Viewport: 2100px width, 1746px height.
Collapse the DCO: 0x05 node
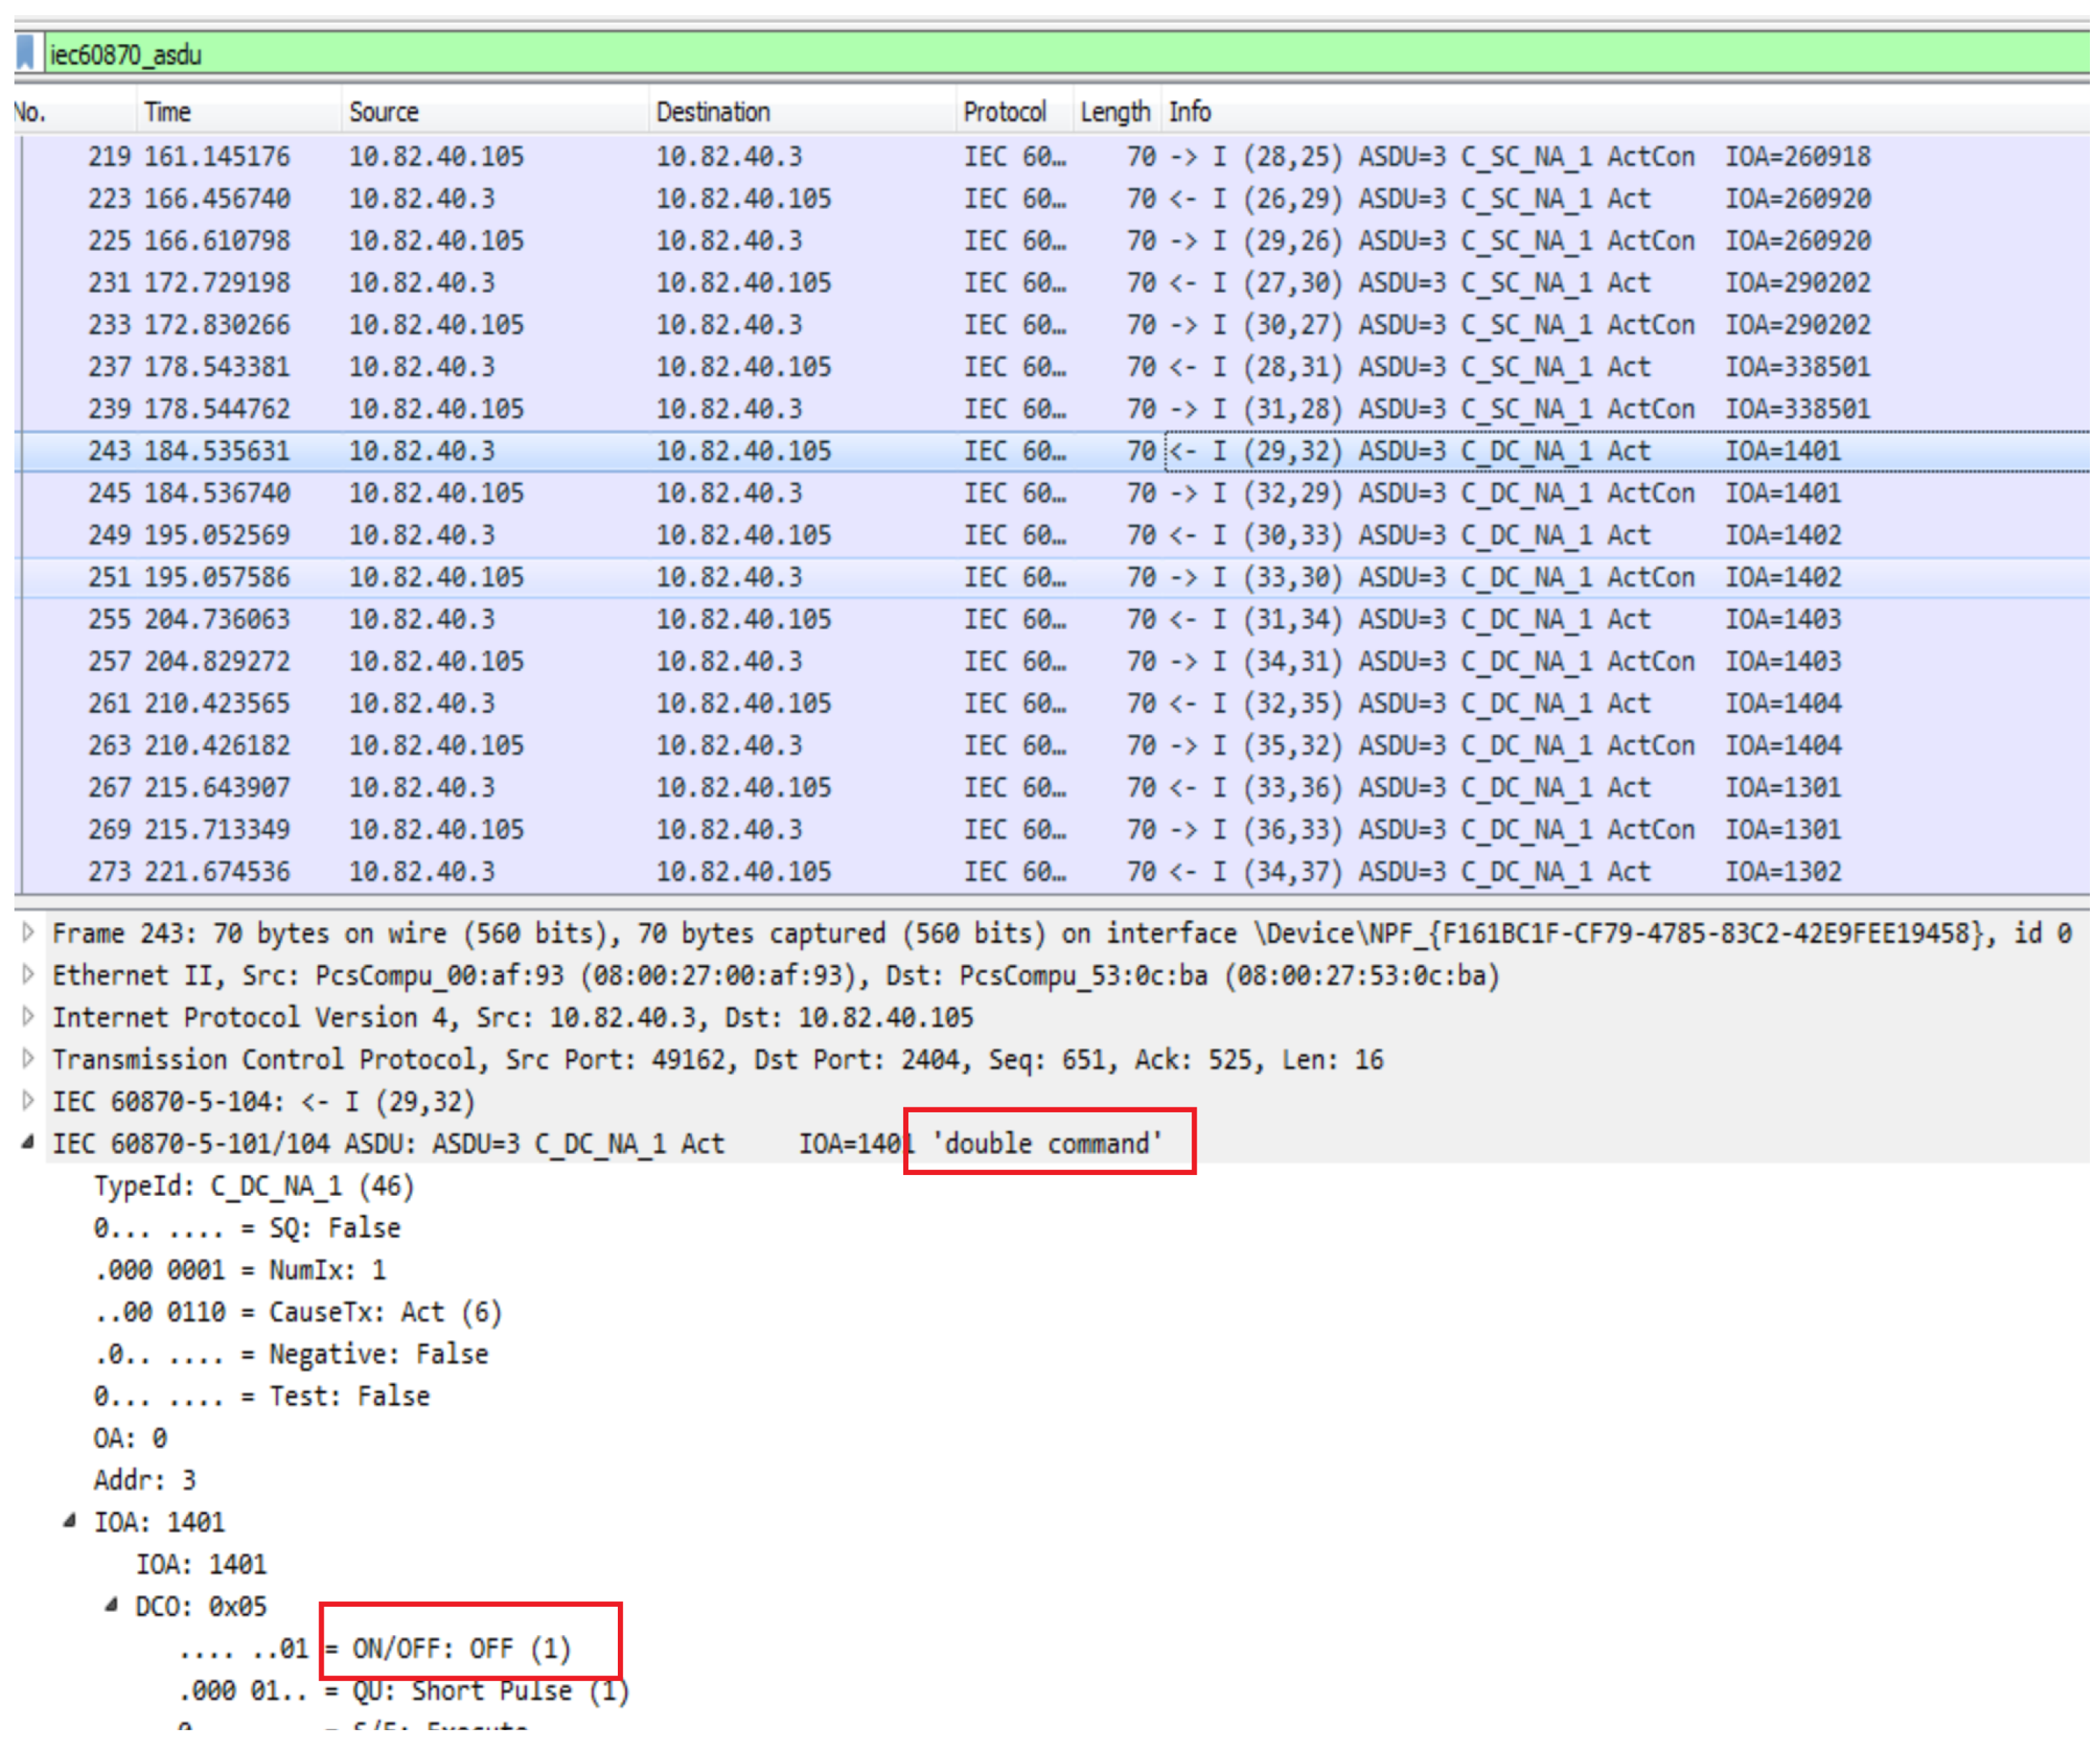[x=111, y=1605]
